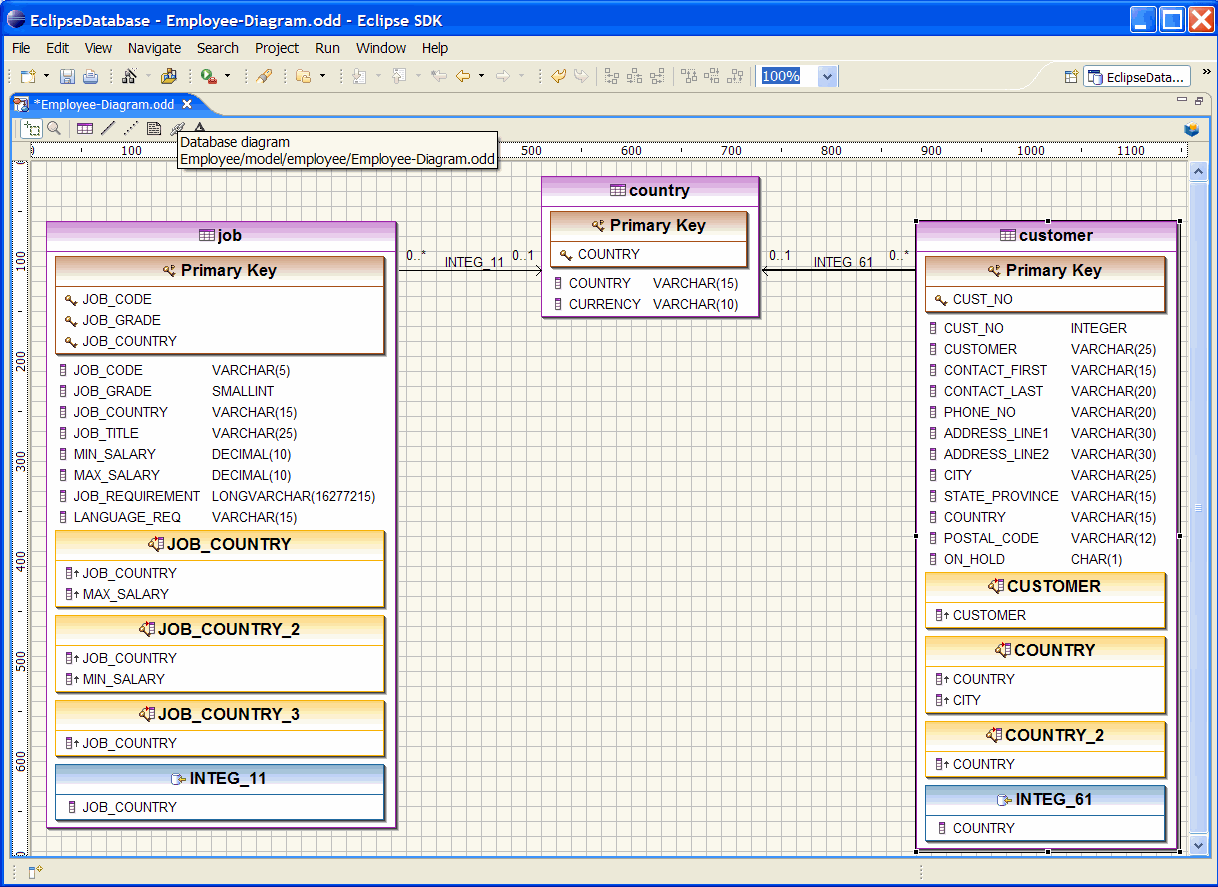1218x887 pixels.
Task: Choose the line connection tool
Action: [x=108, y=128]
